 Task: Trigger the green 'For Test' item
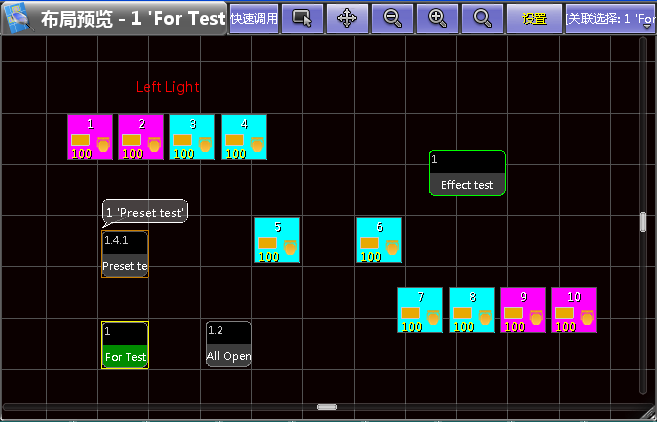coord(125,345)
